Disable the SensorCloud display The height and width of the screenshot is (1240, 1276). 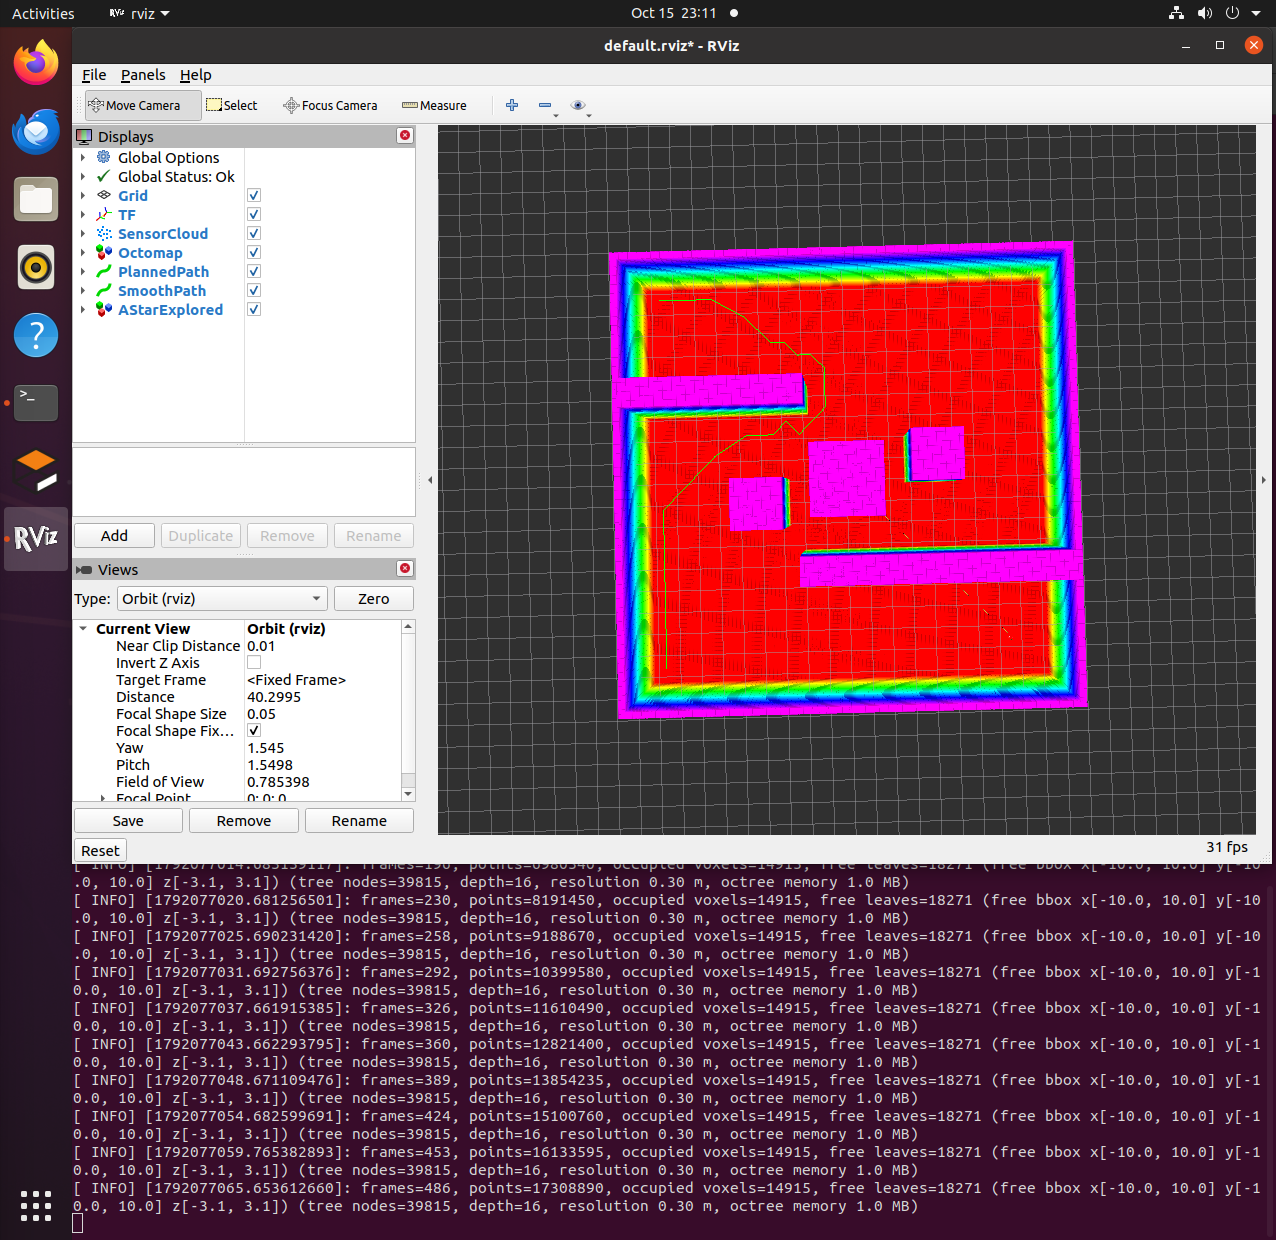254,234
